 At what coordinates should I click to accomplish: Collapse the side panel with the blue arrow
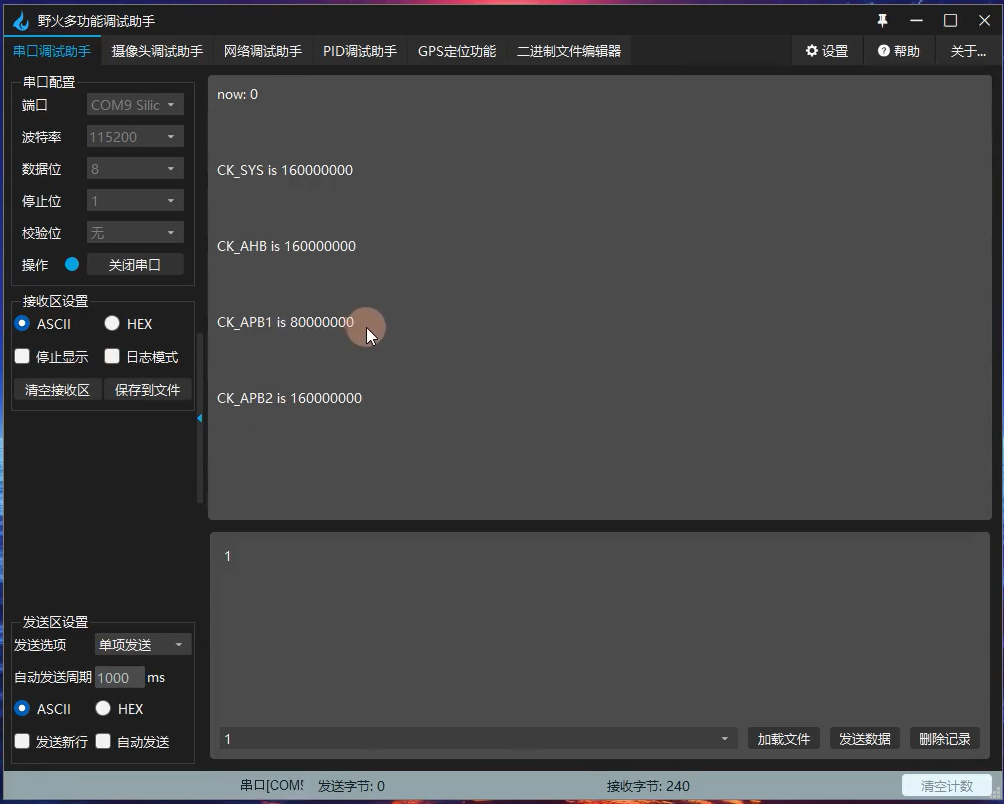199,418
